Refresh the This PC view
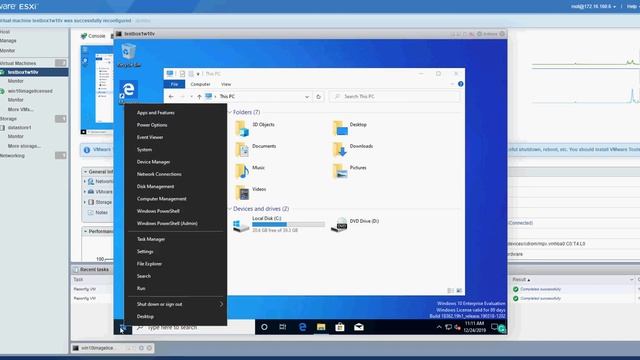Viewport: 640px width, 360px height. [x=318, y=97]
